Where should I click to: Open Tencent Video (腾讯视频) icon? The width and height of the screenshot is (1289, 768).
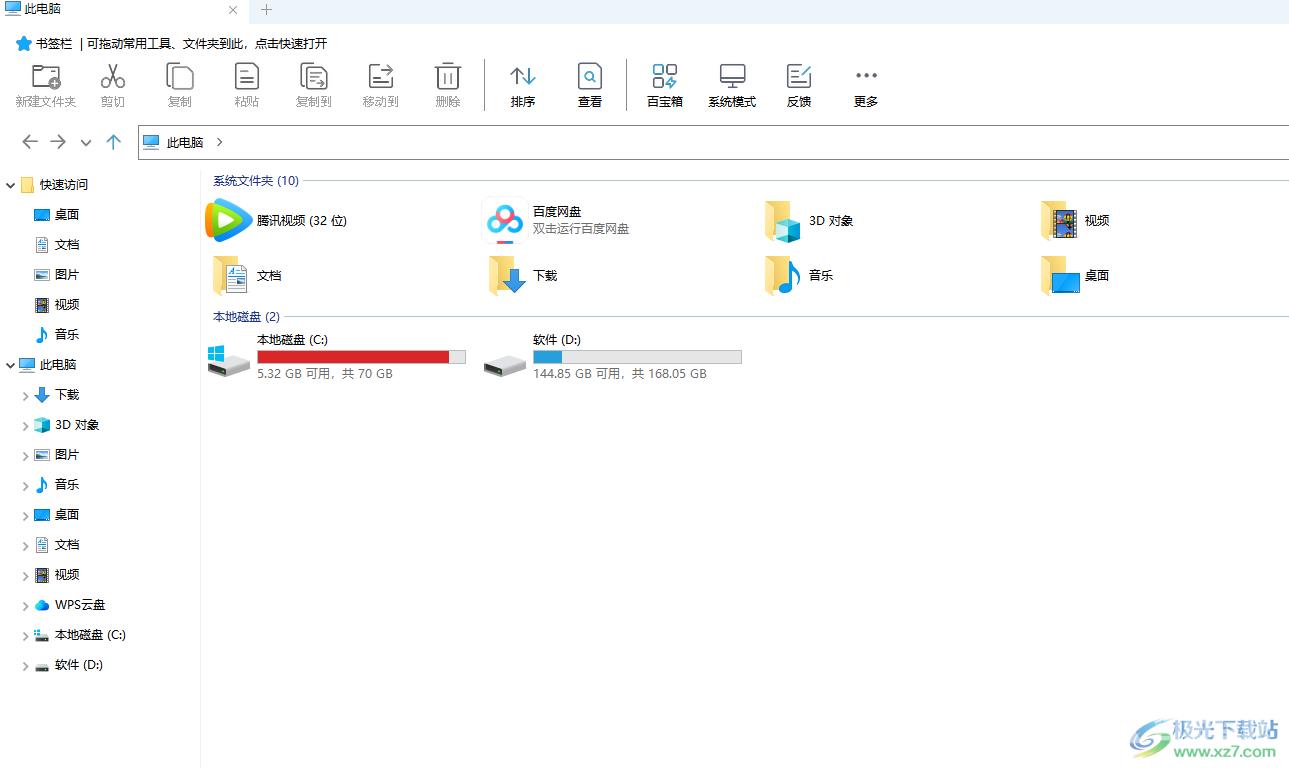coord(229,220)
